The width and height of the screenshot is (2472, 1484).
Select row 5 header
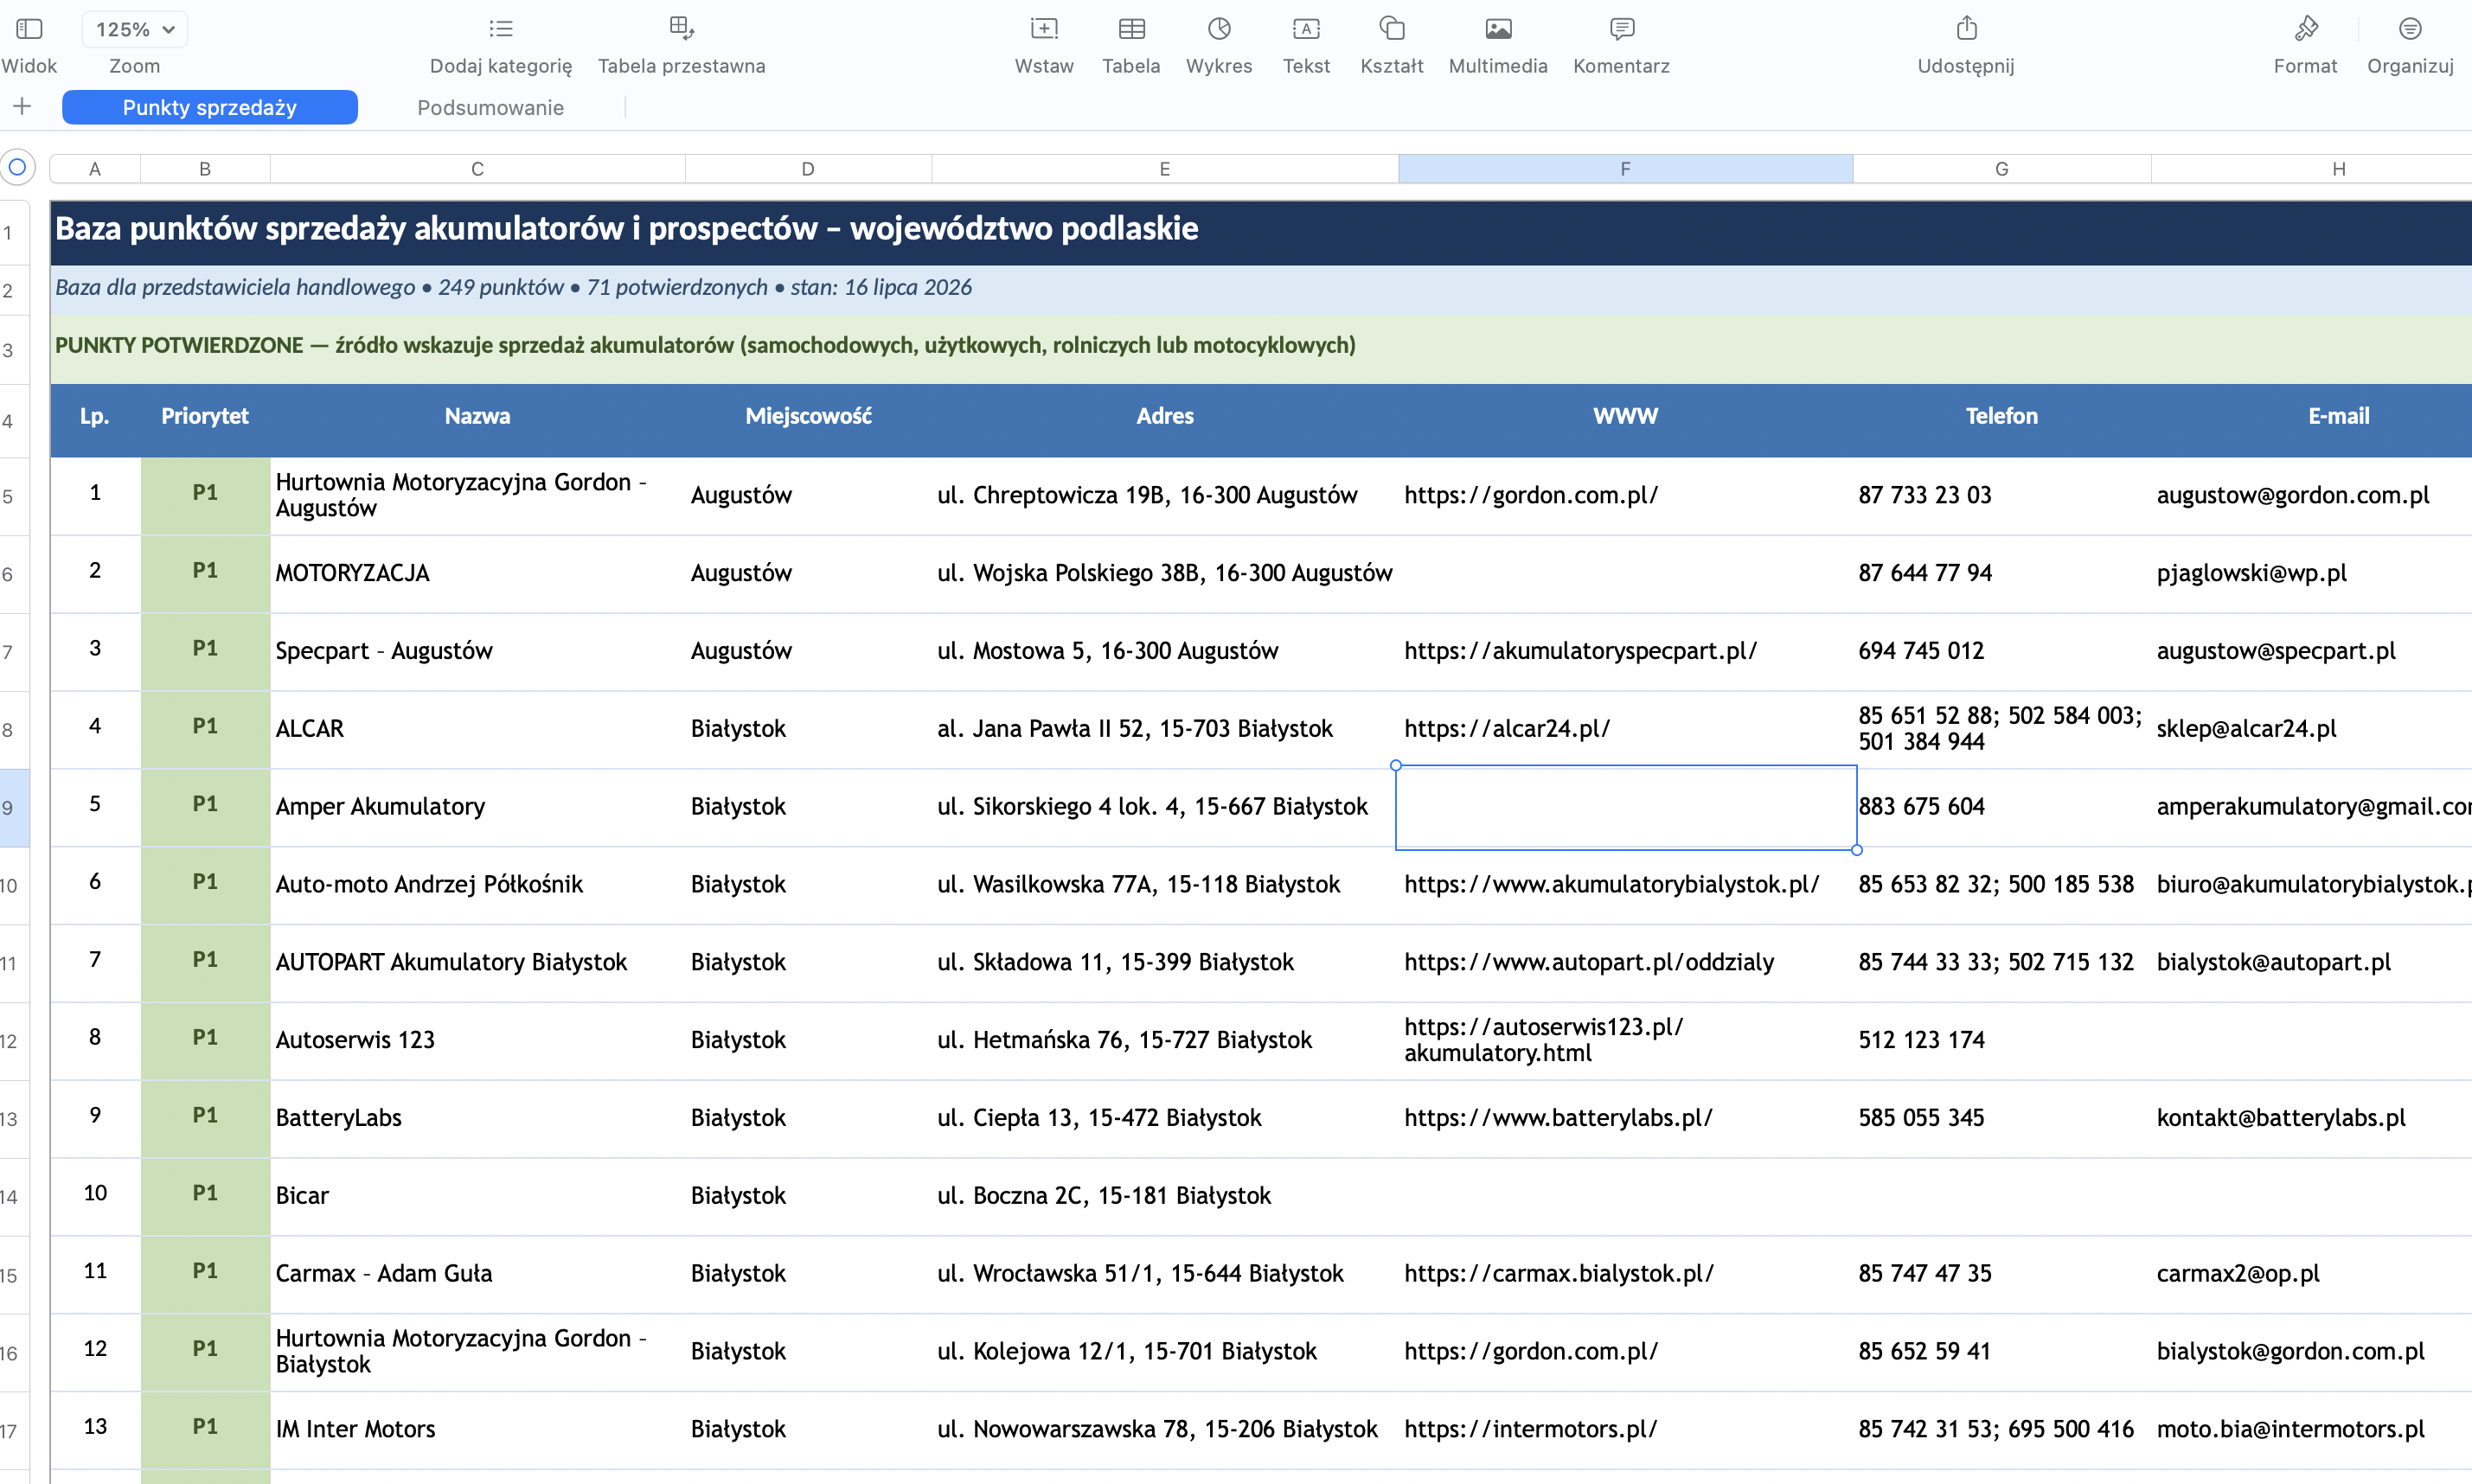[13, 496]
